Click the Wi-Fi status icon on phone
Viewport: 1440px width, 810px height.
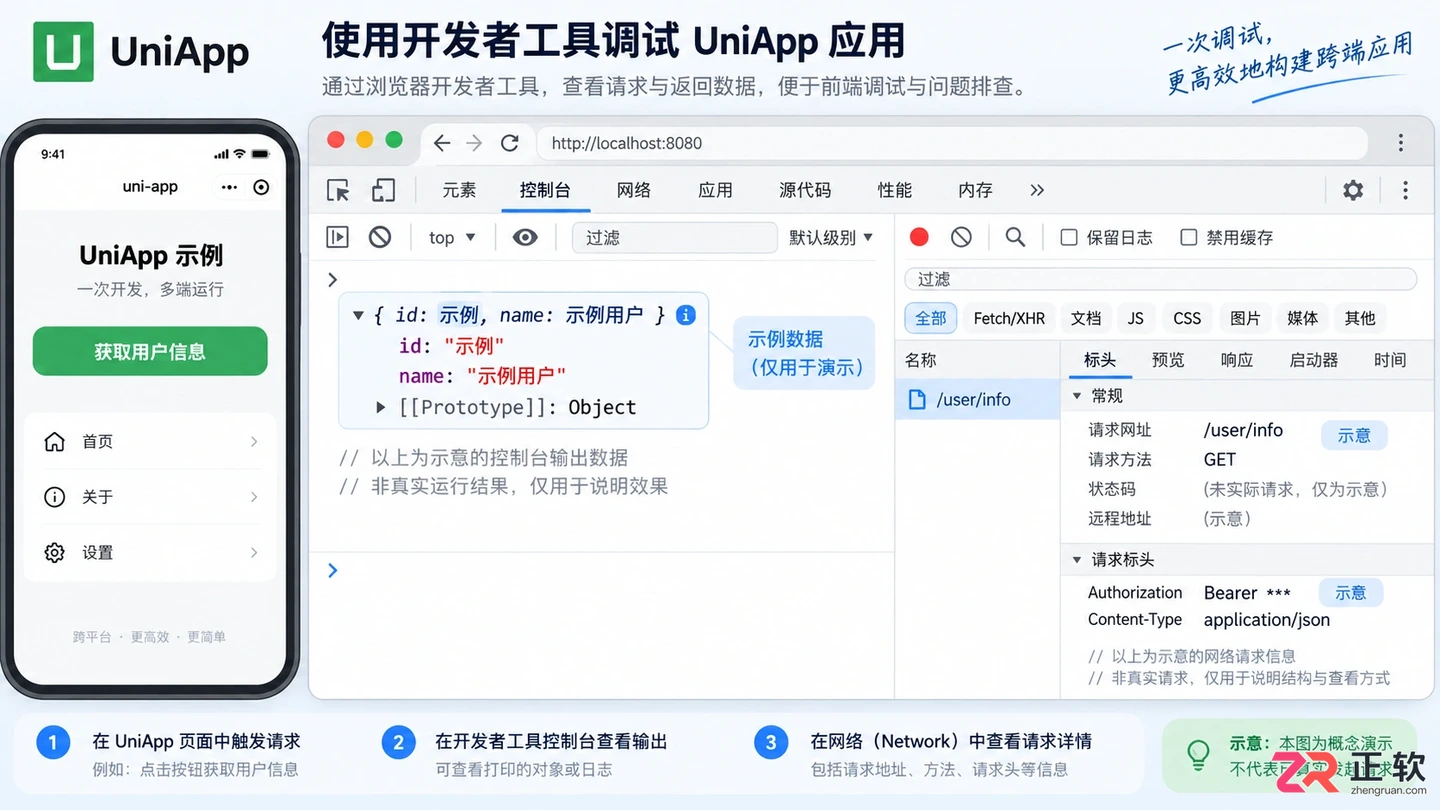point(239,154)
